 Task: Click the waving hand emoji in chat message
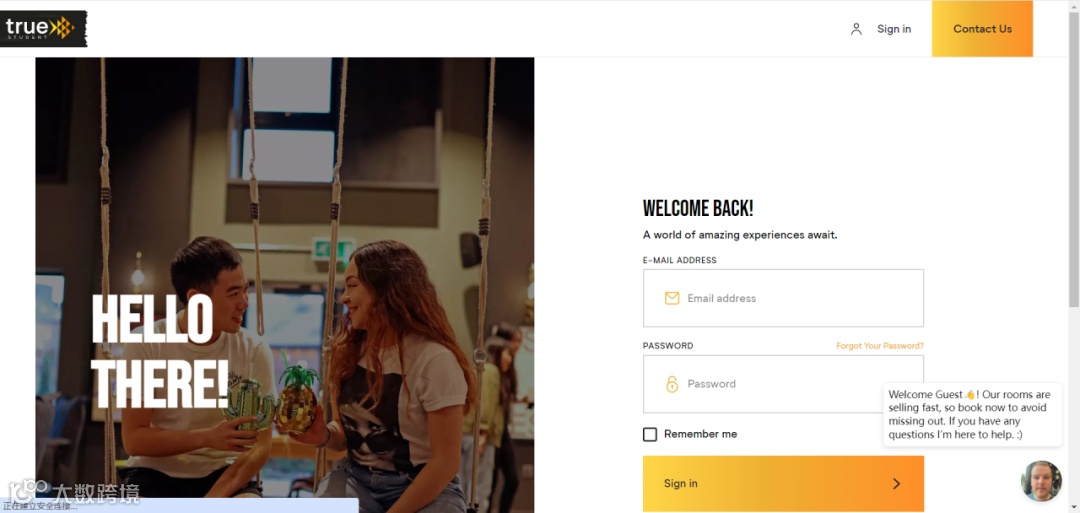tap(970, 395)
